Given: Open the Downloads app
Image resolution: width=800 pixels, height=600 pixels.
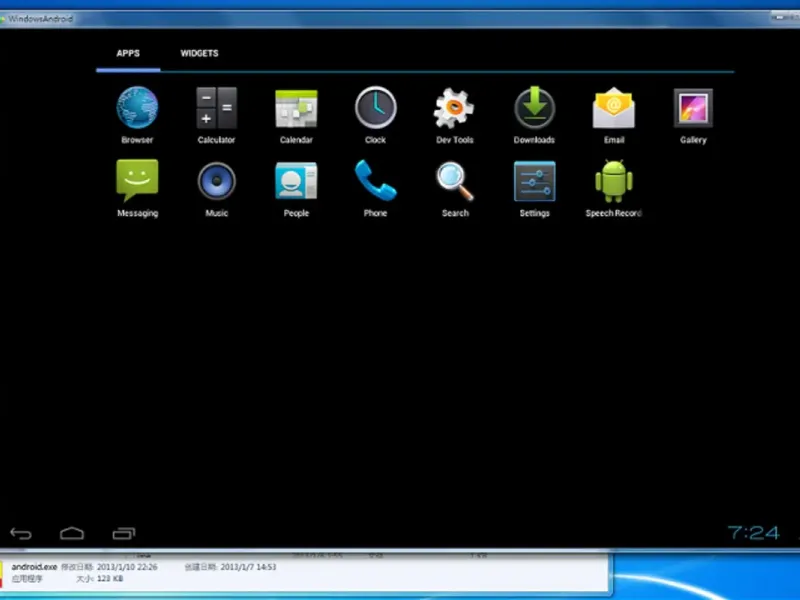Looking at the screenshot, I should tap(534, 115).
